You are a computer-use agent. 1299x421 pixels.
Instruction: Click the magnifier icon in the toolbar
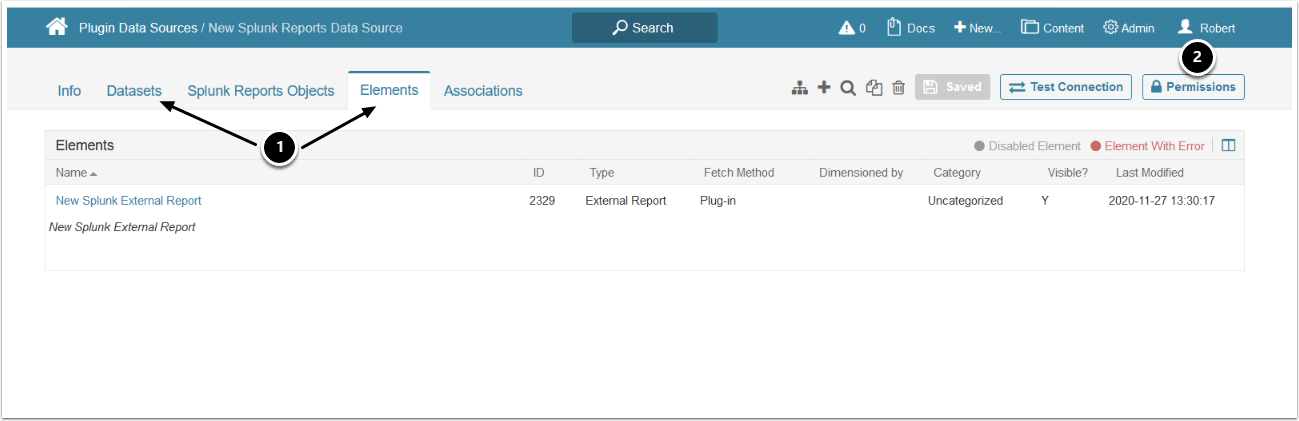[x=848, y=88]
